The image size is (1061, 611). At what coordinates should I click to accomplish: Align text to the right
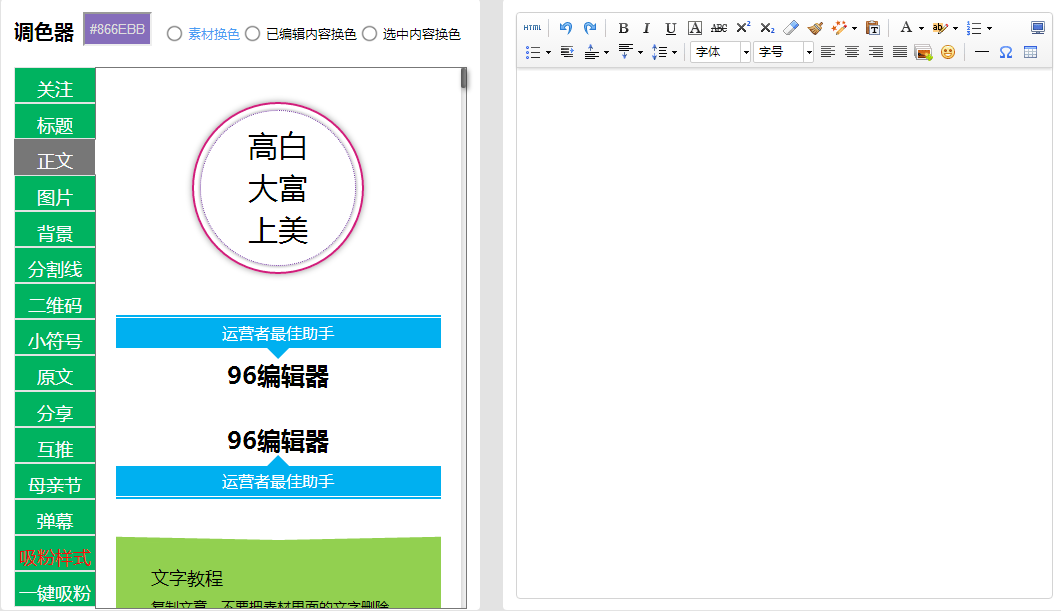tap(876, 52)
